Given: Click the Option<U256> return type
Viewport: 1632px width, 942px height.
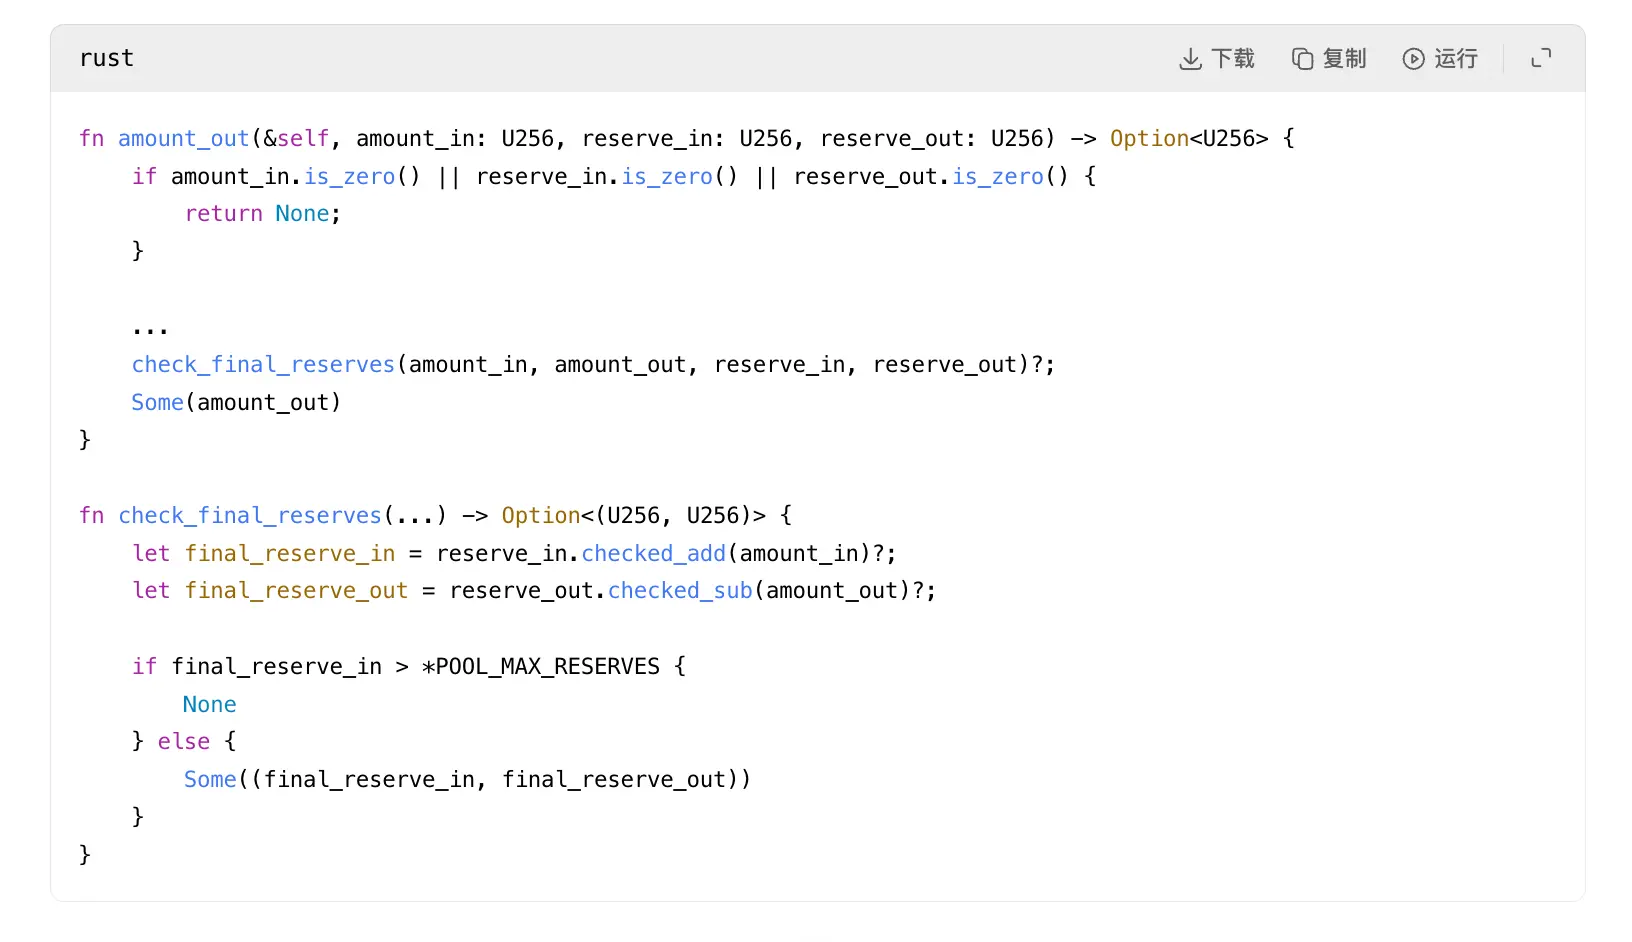Looking at the screenshot, I should [x=1188, y=139].
